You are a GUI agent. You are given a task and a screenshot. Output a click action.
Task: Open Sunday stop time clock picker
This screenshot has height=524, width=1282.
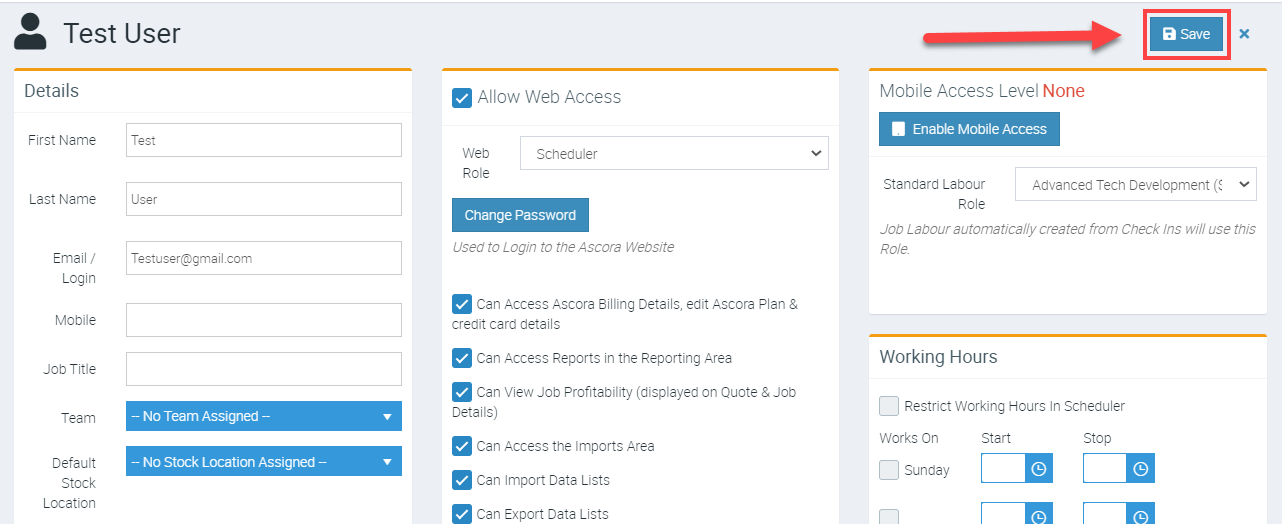(1140, 469)
